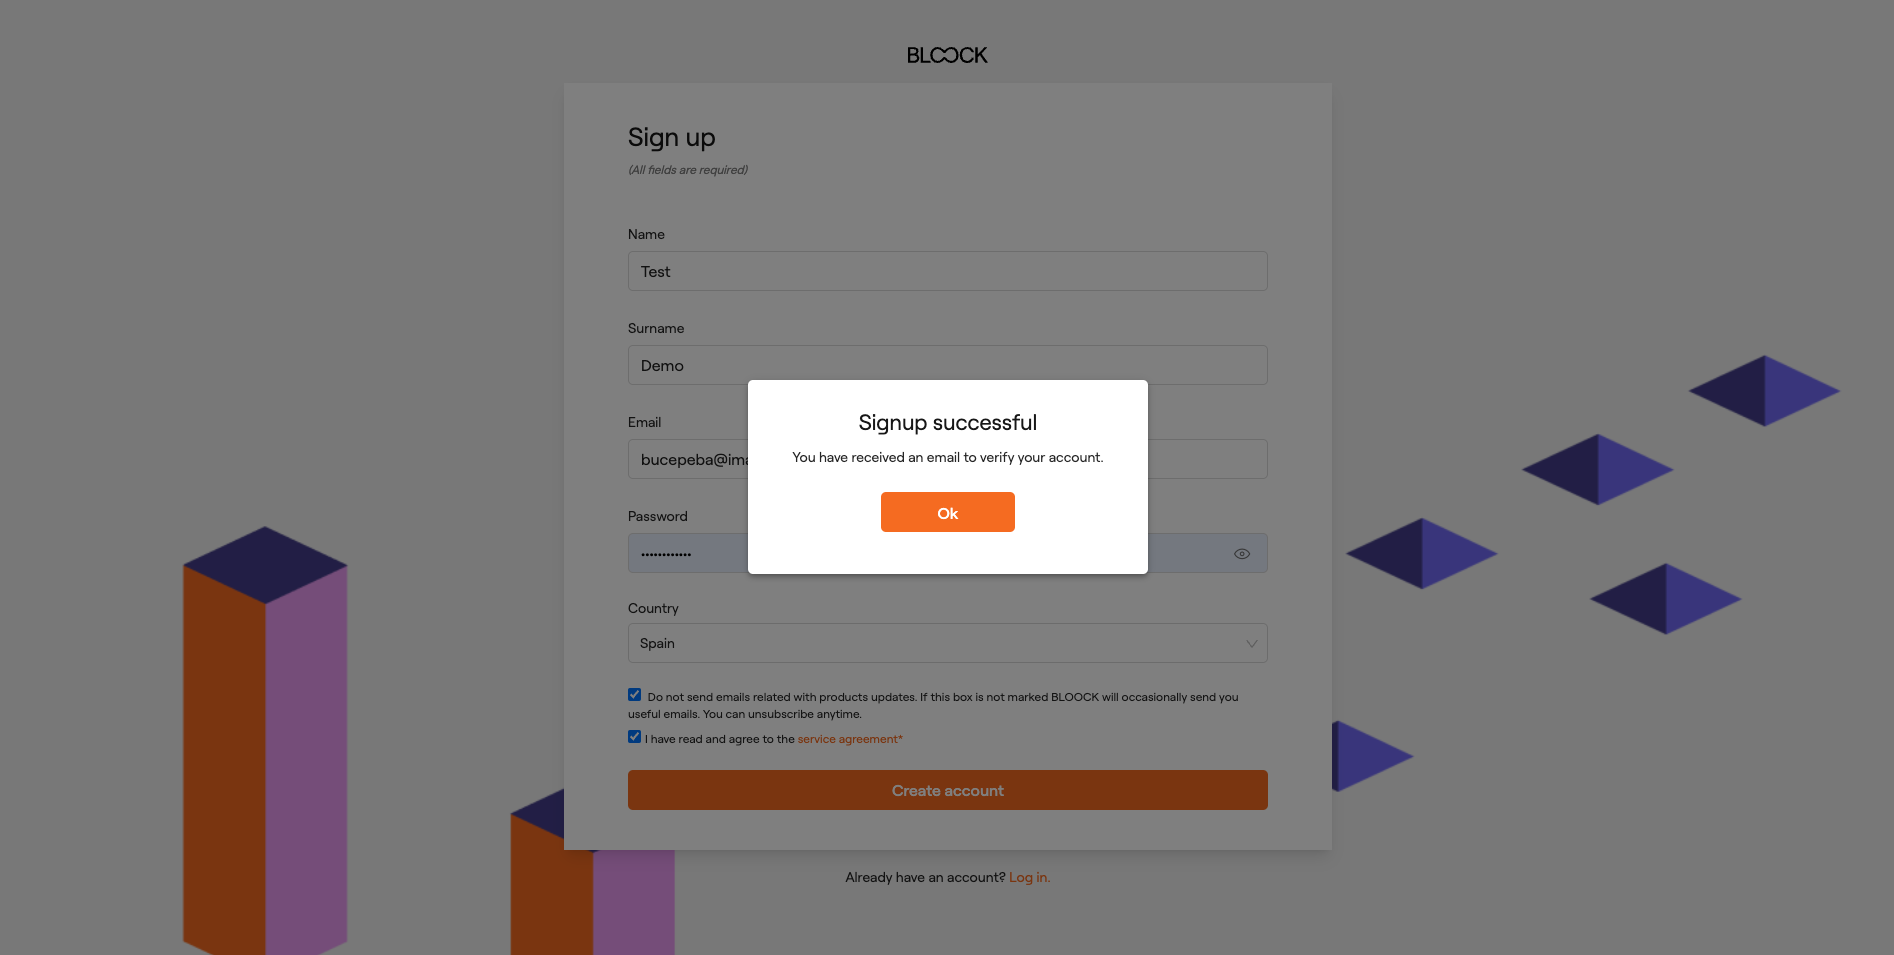
Task: Focus the Surname field containing Demo
Action: coord(947,365)
